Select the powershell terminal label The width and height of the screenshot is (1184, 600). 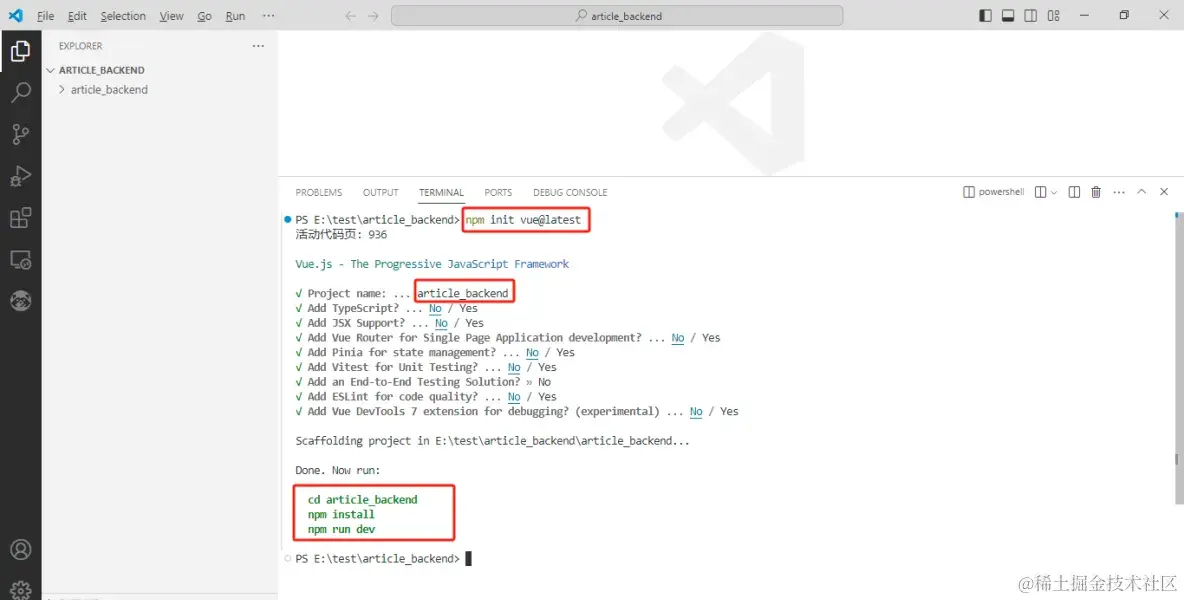pos(994,192)
